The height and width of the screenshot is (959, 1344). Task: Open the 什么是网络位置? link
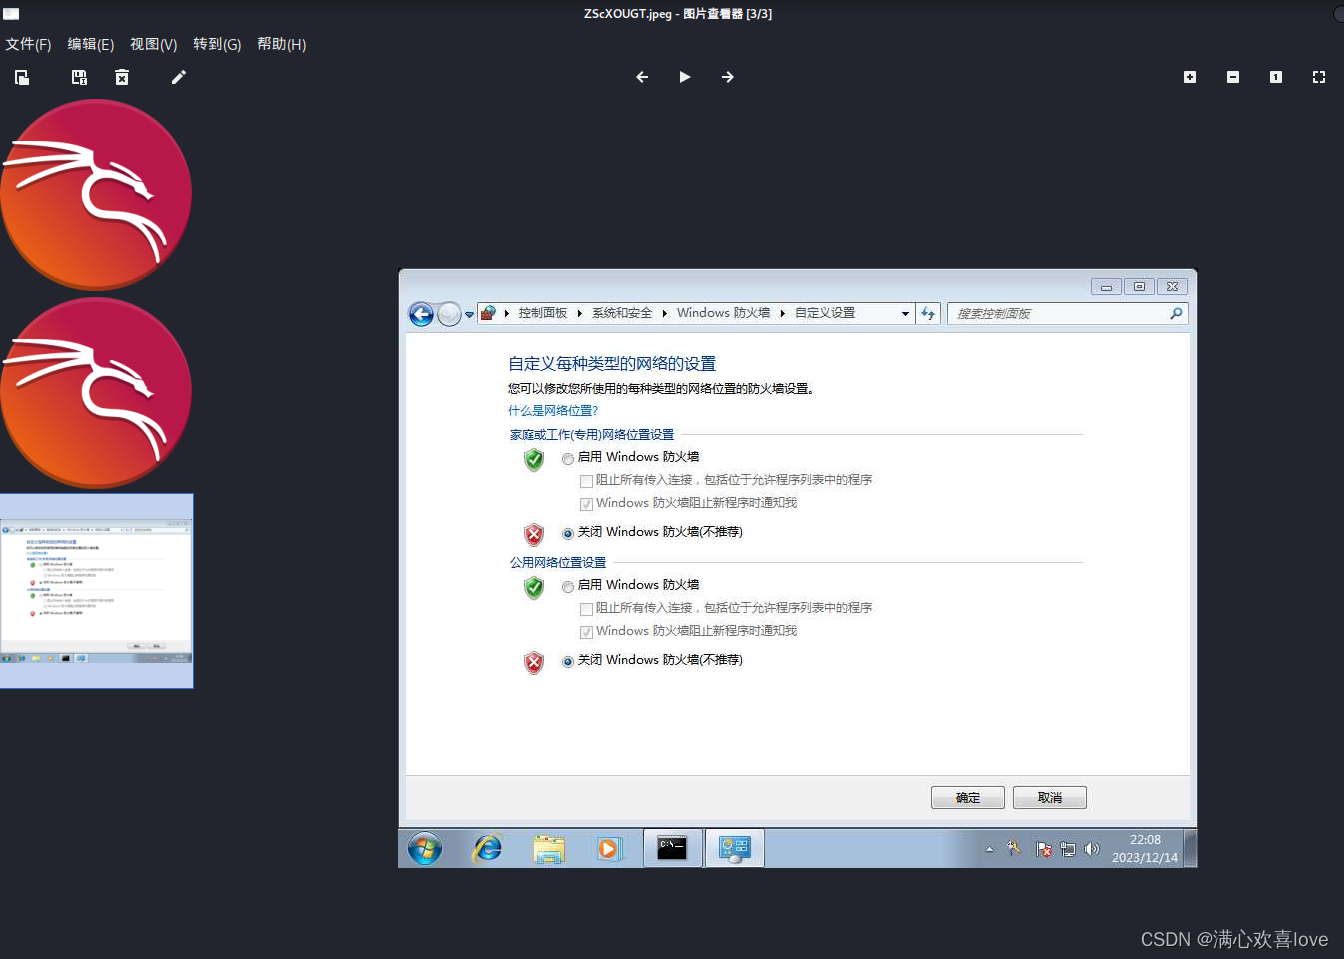coord(553,411)
